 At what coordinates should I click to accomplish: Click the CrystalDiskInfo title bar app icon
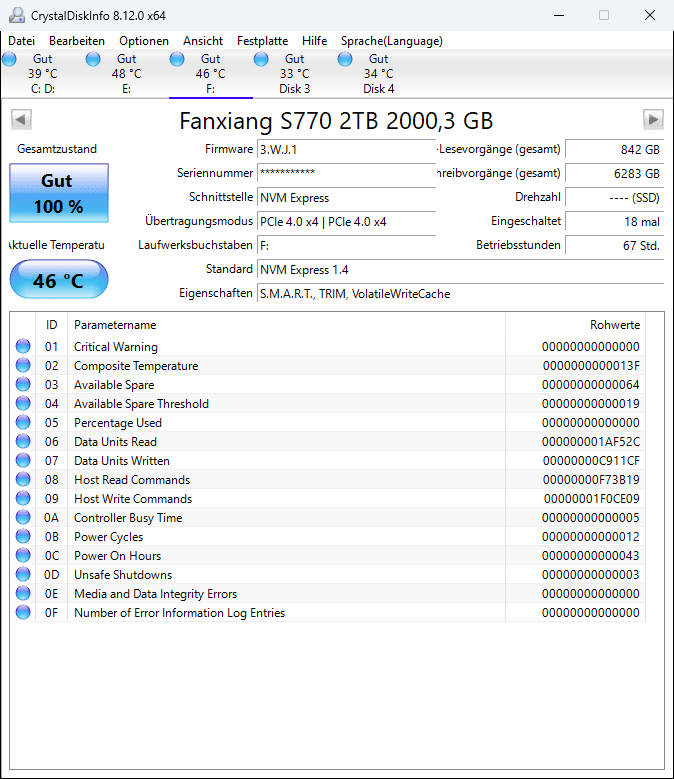pyautogui.click(x=17, y=15)
